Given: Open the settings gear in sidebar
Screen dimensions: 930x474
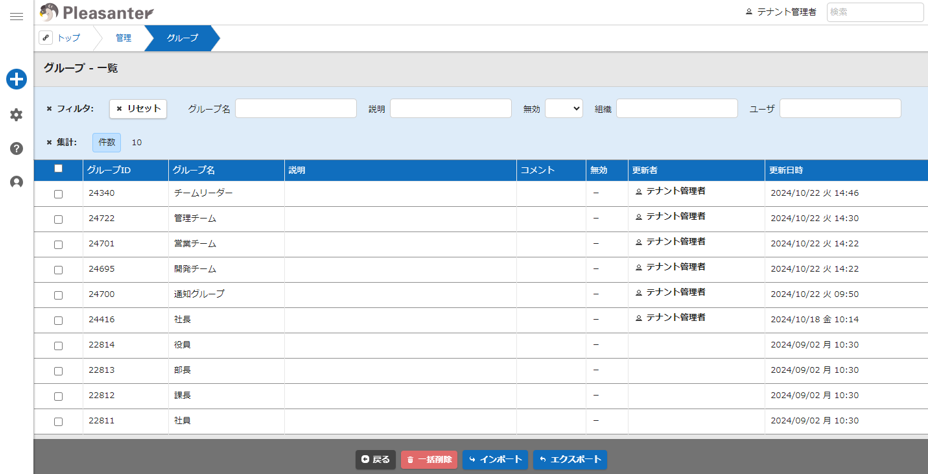Looking at the screenshot, I should coord(16,115).
